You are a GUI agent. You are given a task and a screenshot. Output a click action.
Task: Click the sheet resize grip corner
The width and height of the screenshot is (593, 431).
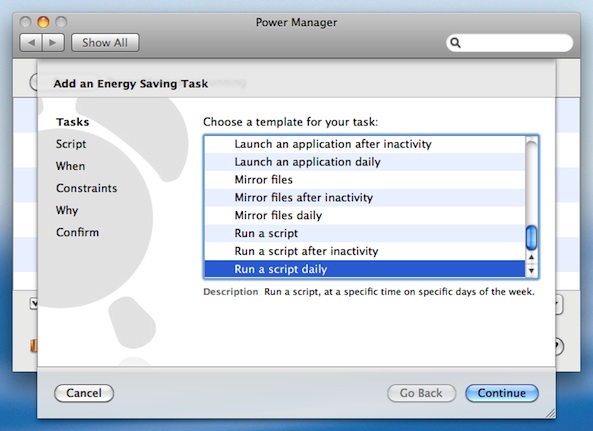pos(550,414)
